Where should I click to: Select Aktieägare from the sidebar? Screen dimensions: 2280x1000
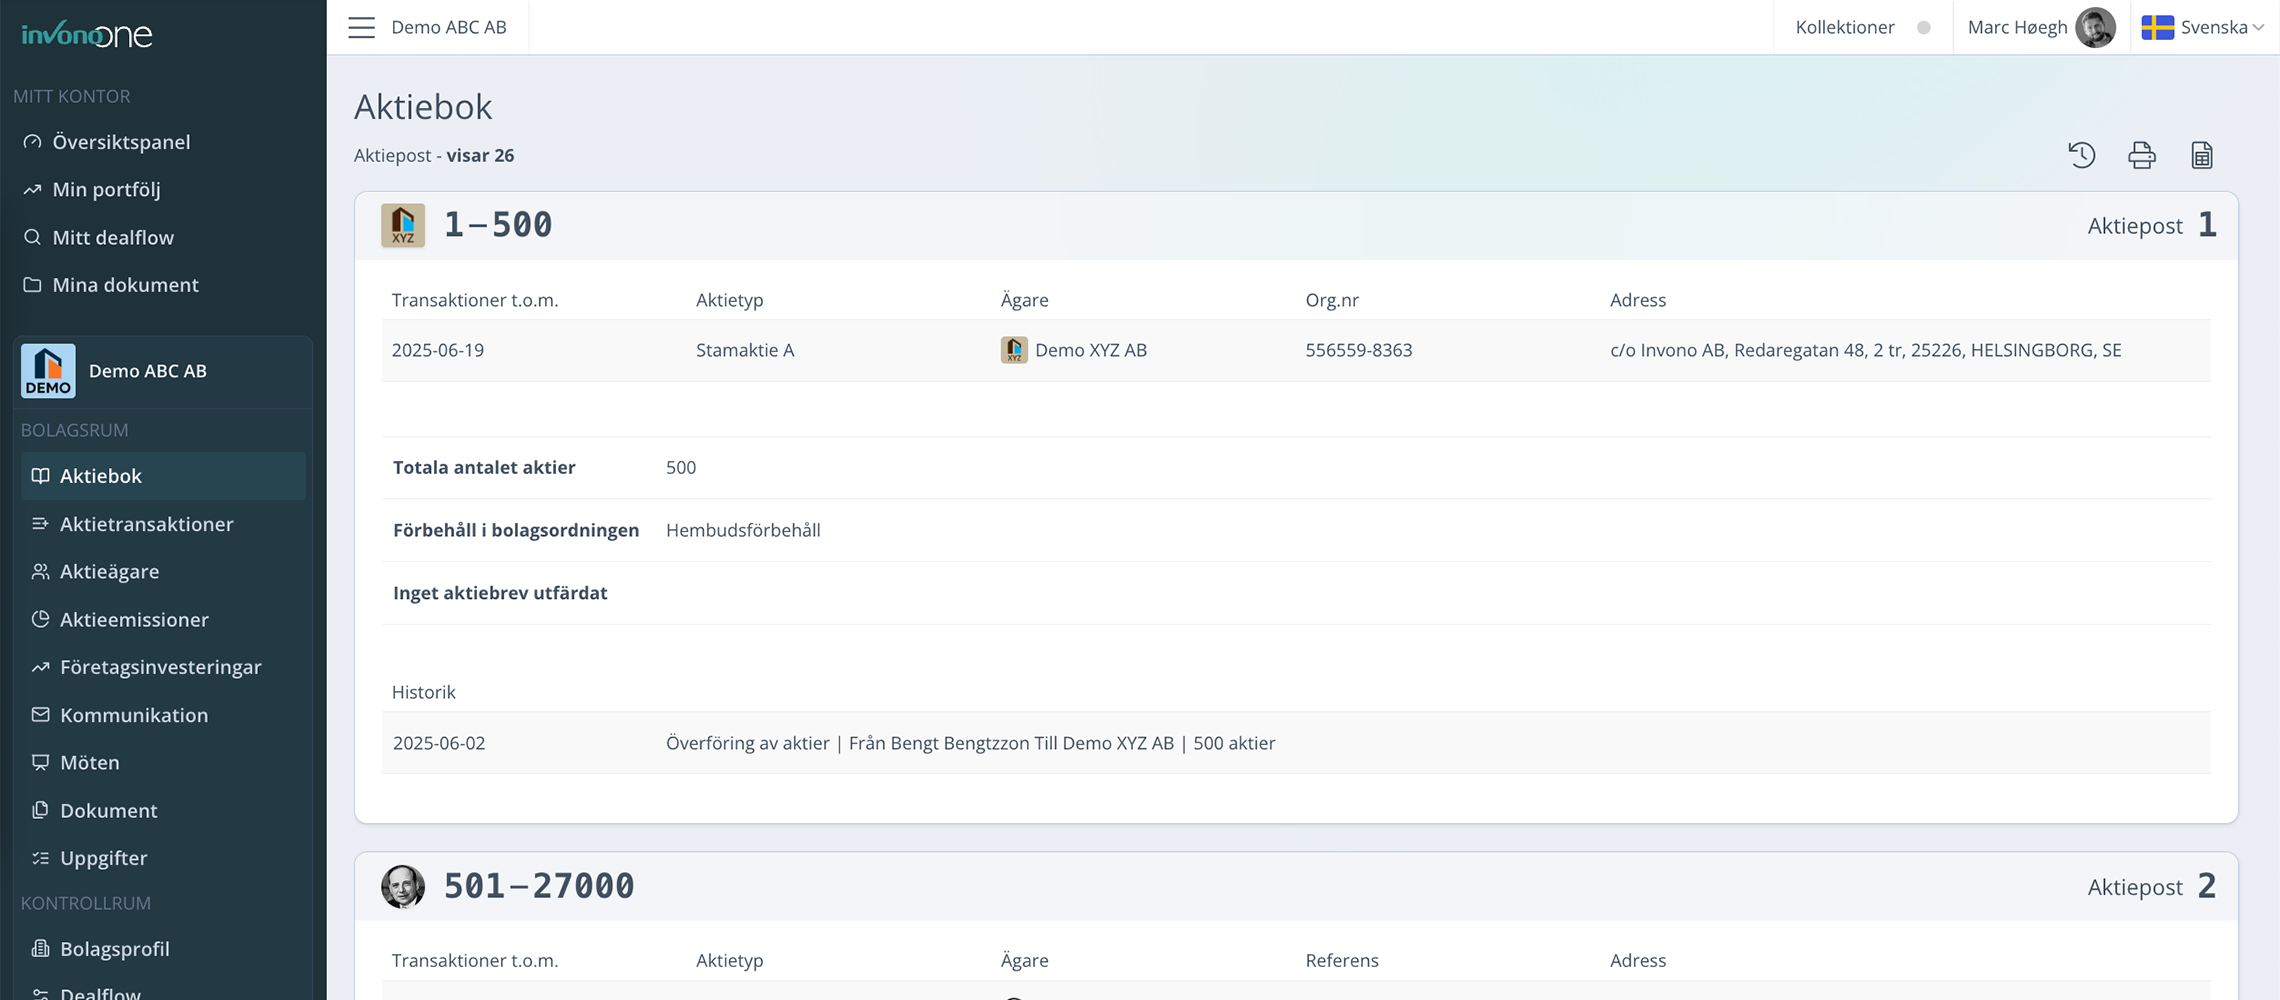(x=109, y=571)
